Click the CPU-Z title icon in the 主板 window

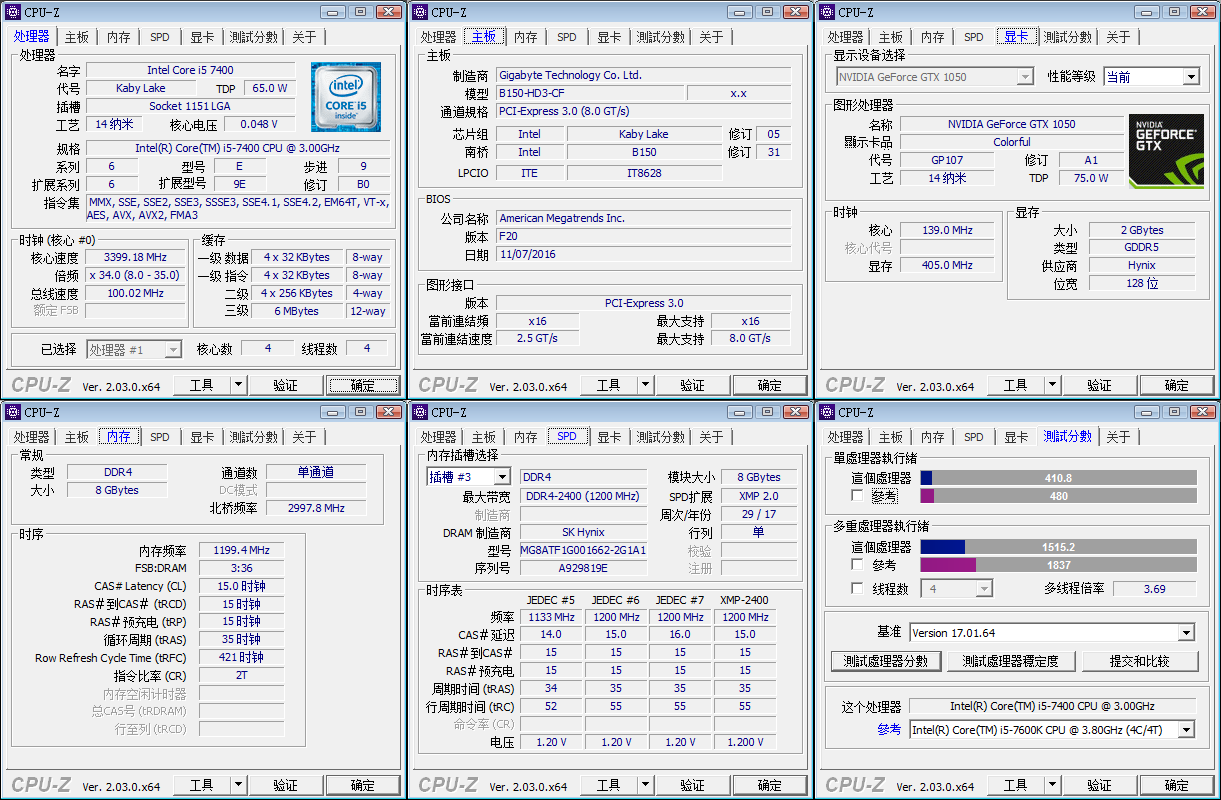click(x=420, y=12)
